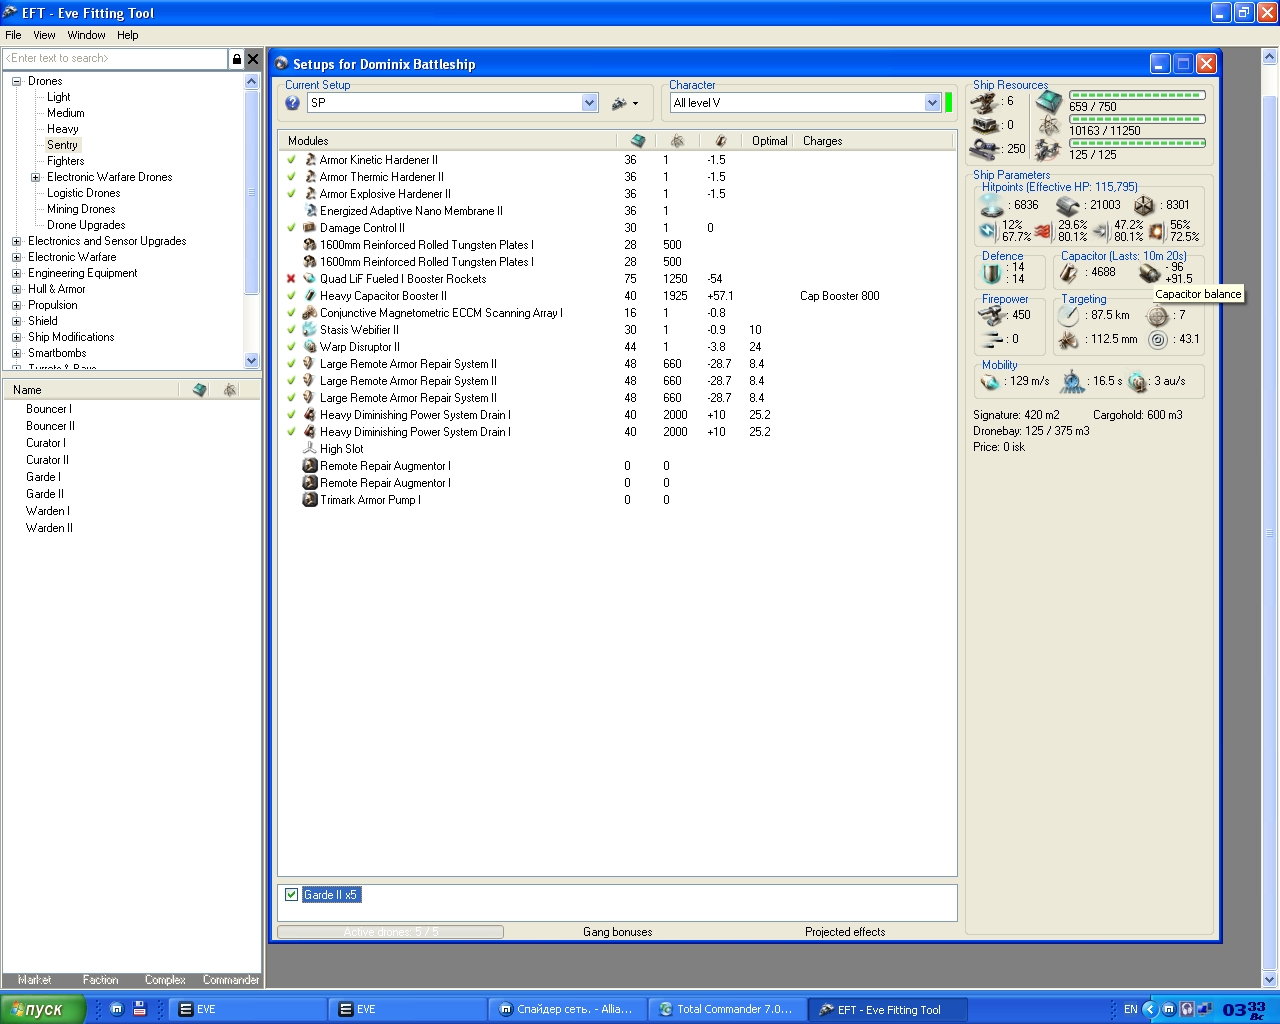The width and height of the screenshot is (1280, 1024).
Task: Click the CPU usage bar 659 / 750
Action: coord(1137,95)
